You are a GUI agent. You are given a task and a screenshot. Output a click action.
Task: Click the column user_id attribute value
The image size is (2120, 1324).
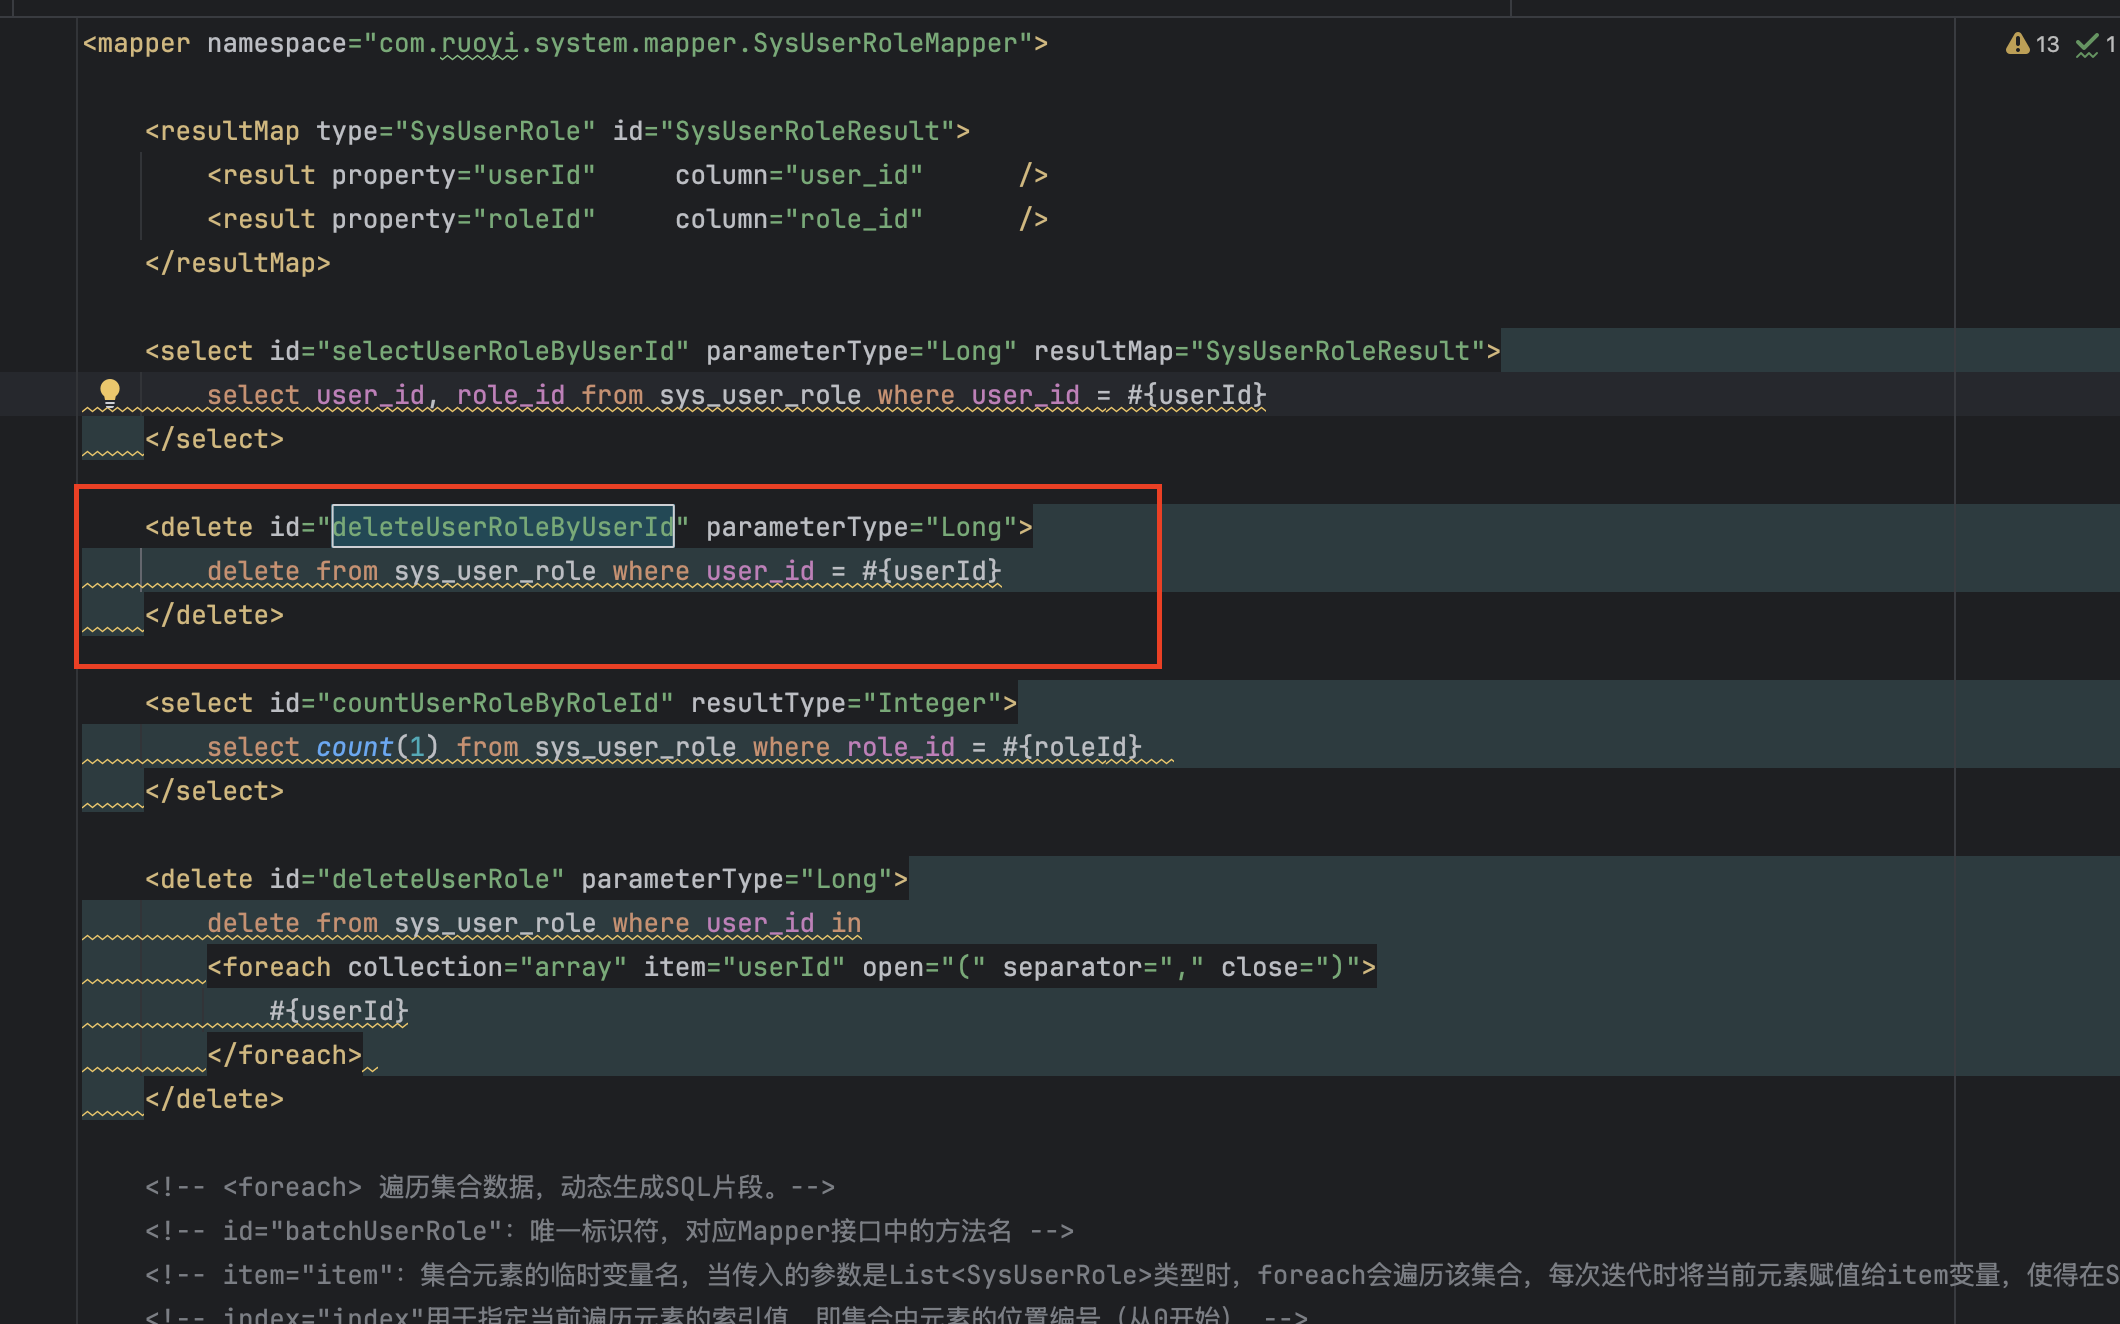(853, 175)
